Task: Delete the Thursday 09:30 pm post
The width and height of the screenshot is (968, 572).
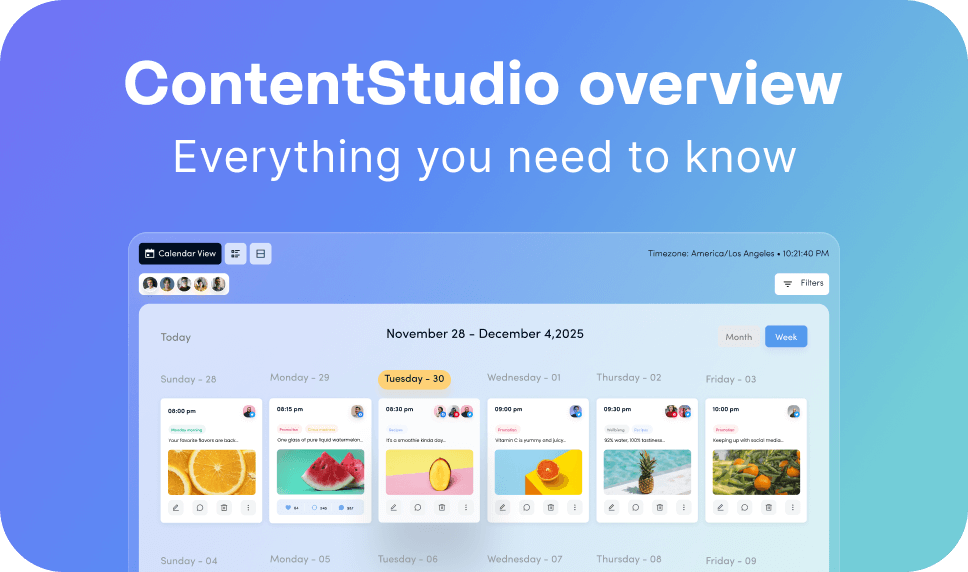Action: (659, 508)
